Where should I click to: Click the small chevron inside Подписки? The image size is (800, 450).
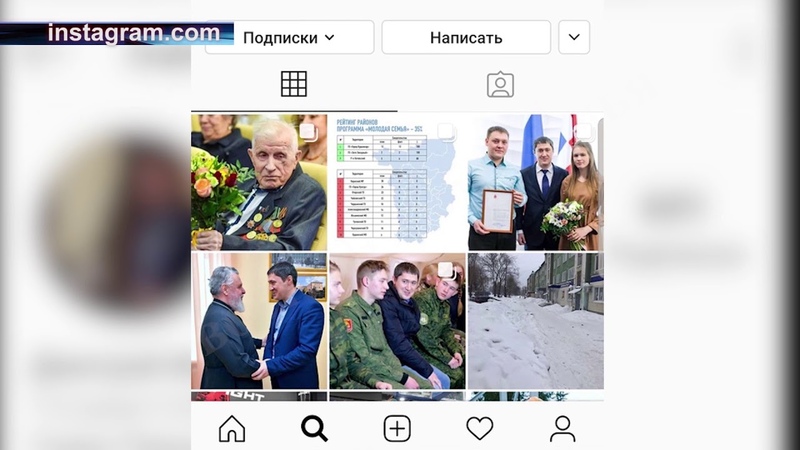[x=330, y=37]
